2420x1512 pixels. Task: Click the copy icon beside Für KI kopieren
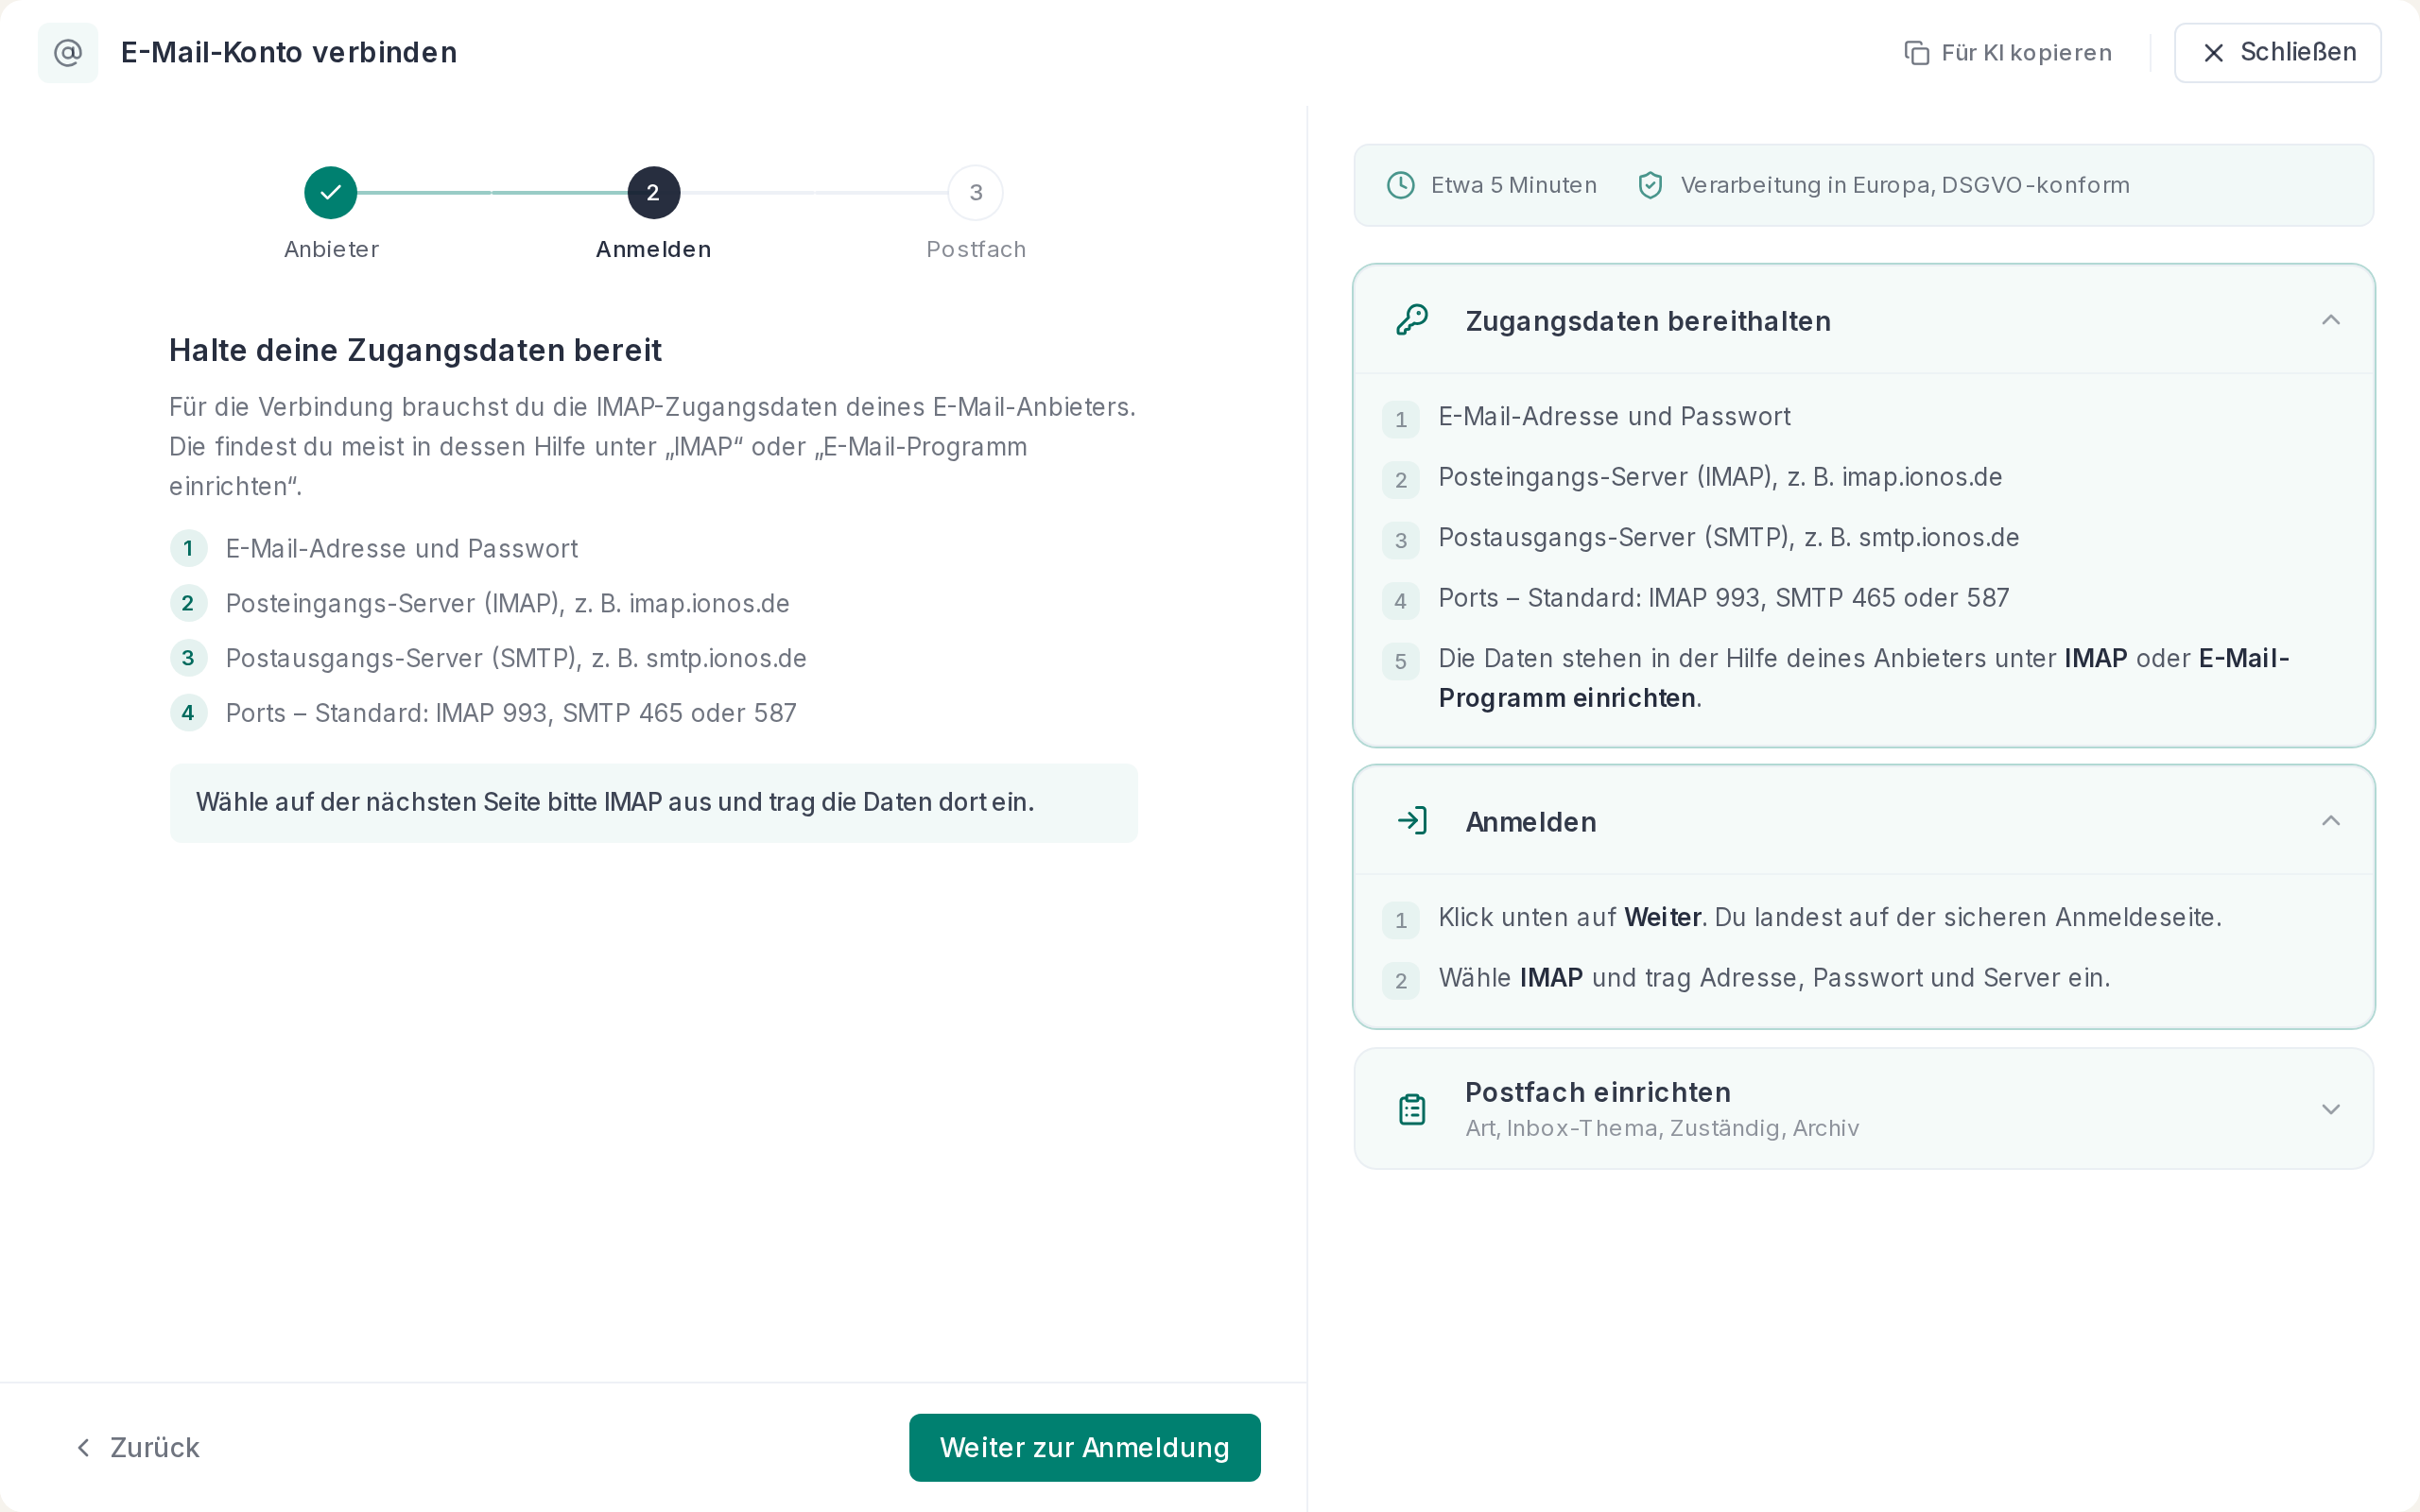[1916, 53]
